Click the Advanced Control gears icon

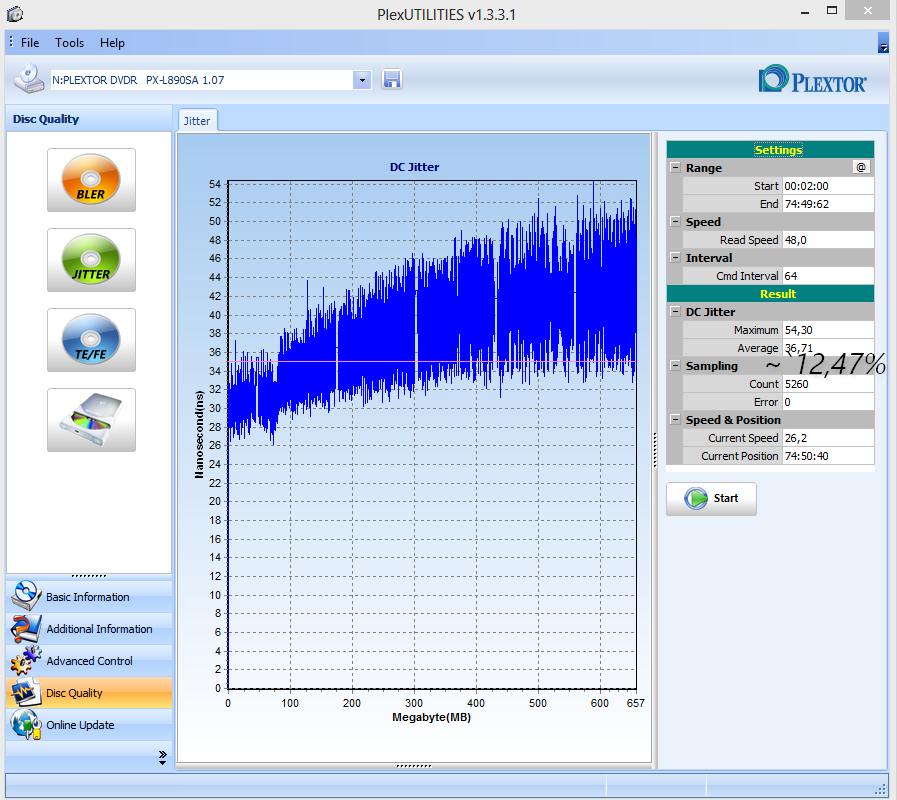tap(25, 660)
